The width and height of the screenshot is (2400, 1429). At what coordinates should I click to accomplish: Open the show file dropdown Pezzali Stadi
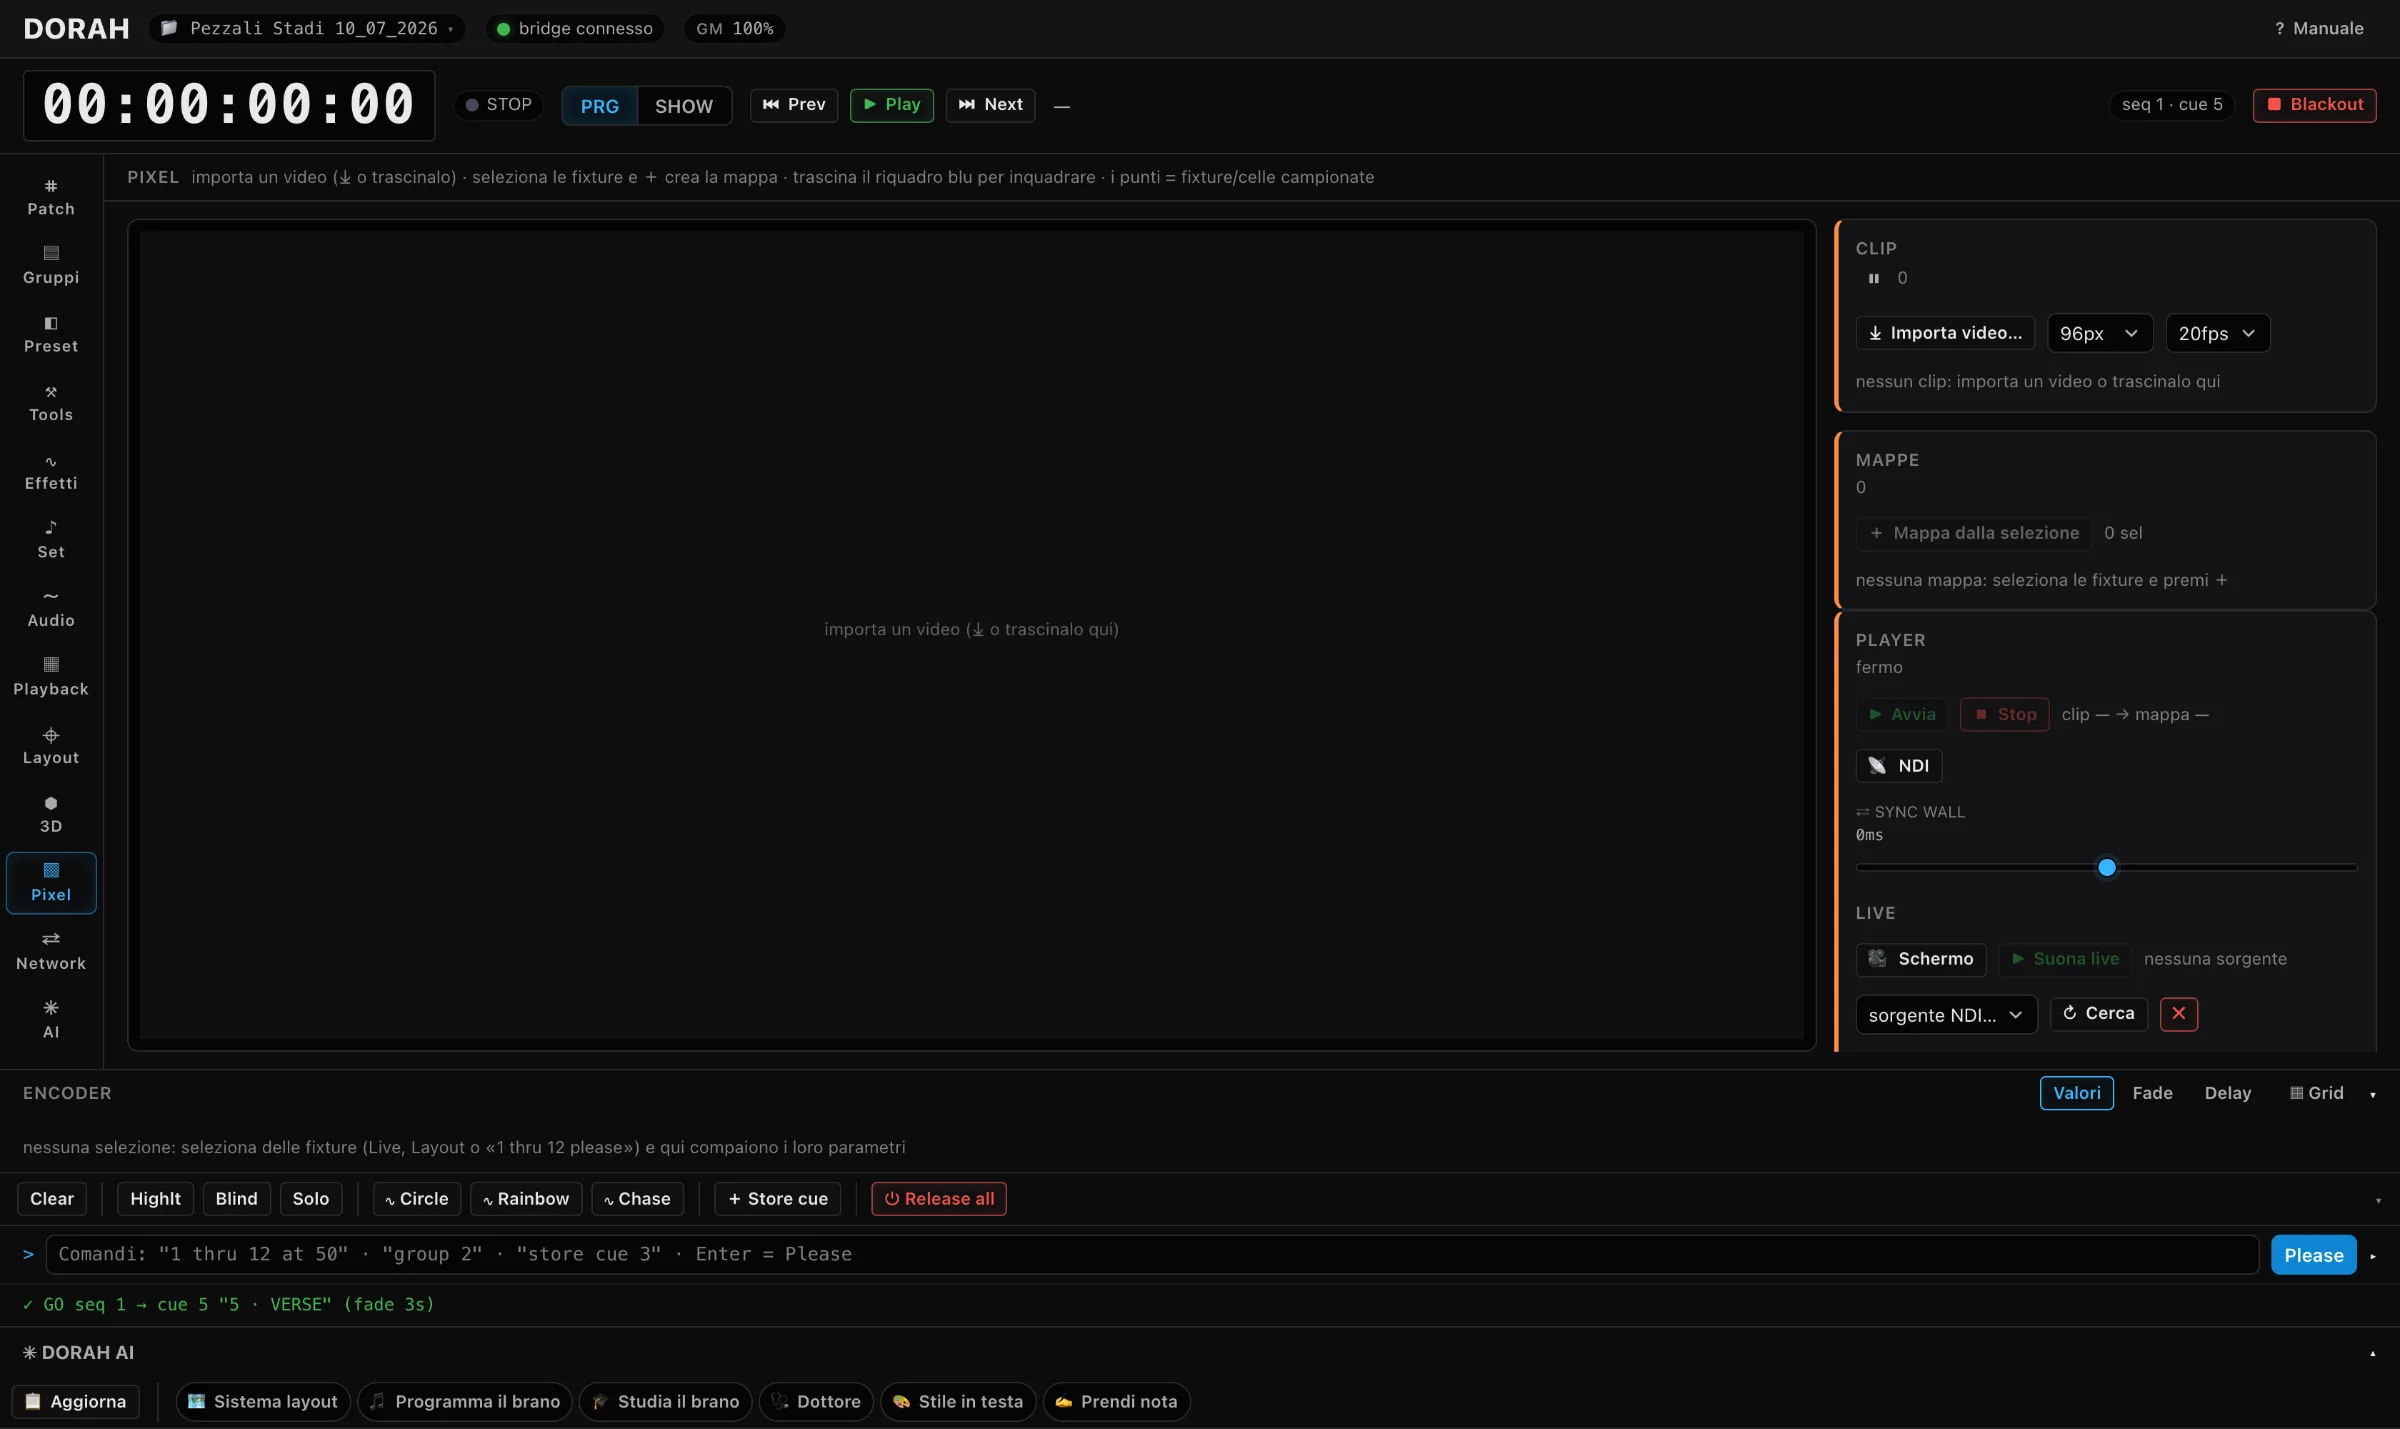(306, 29)
